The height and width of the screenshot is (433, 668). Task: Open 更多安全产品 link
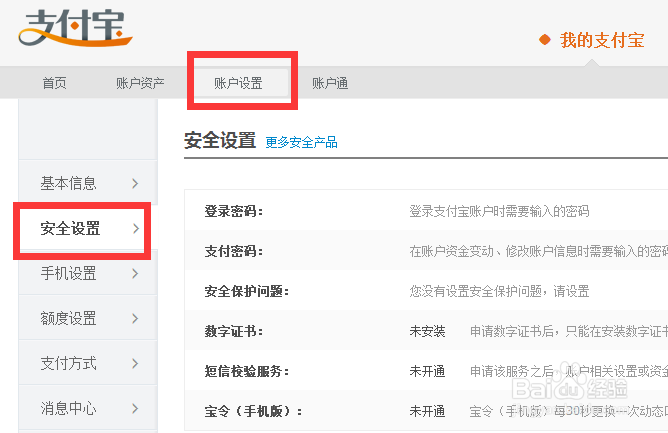(301, 142)
